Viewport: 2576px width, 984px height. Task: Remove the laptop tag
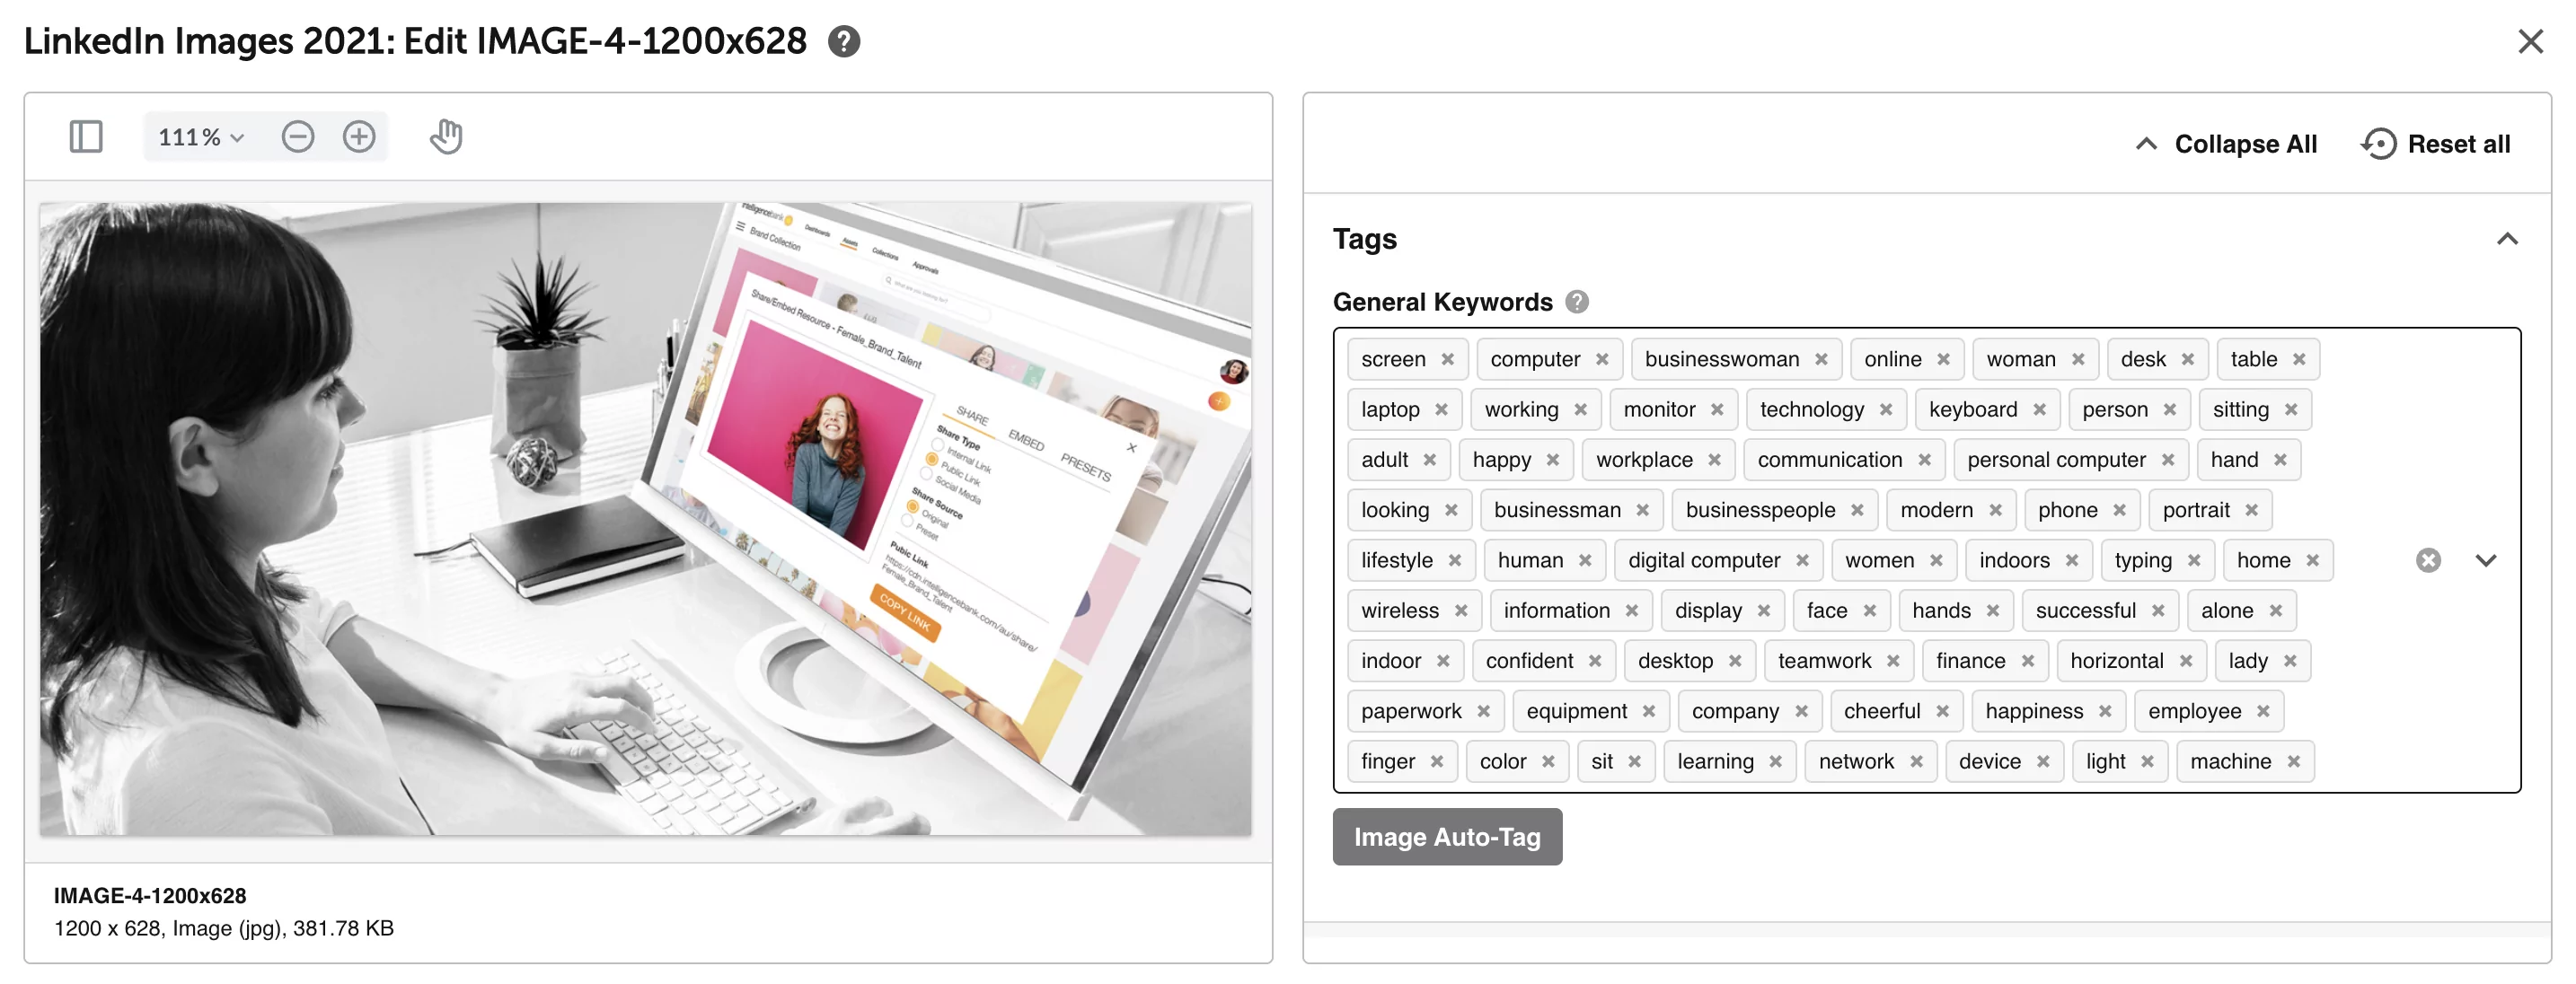[x=1441, y=409]
